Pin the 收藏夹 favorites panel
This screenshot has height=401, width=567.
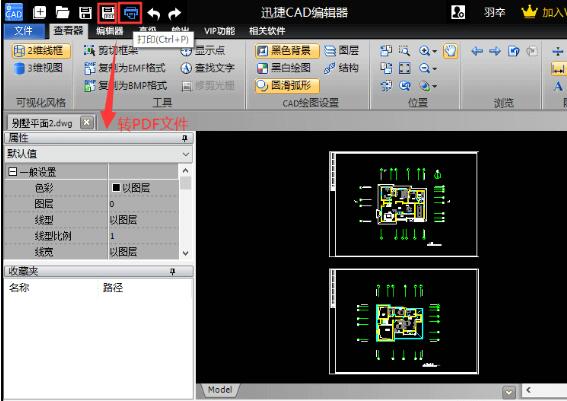point(173,272)
